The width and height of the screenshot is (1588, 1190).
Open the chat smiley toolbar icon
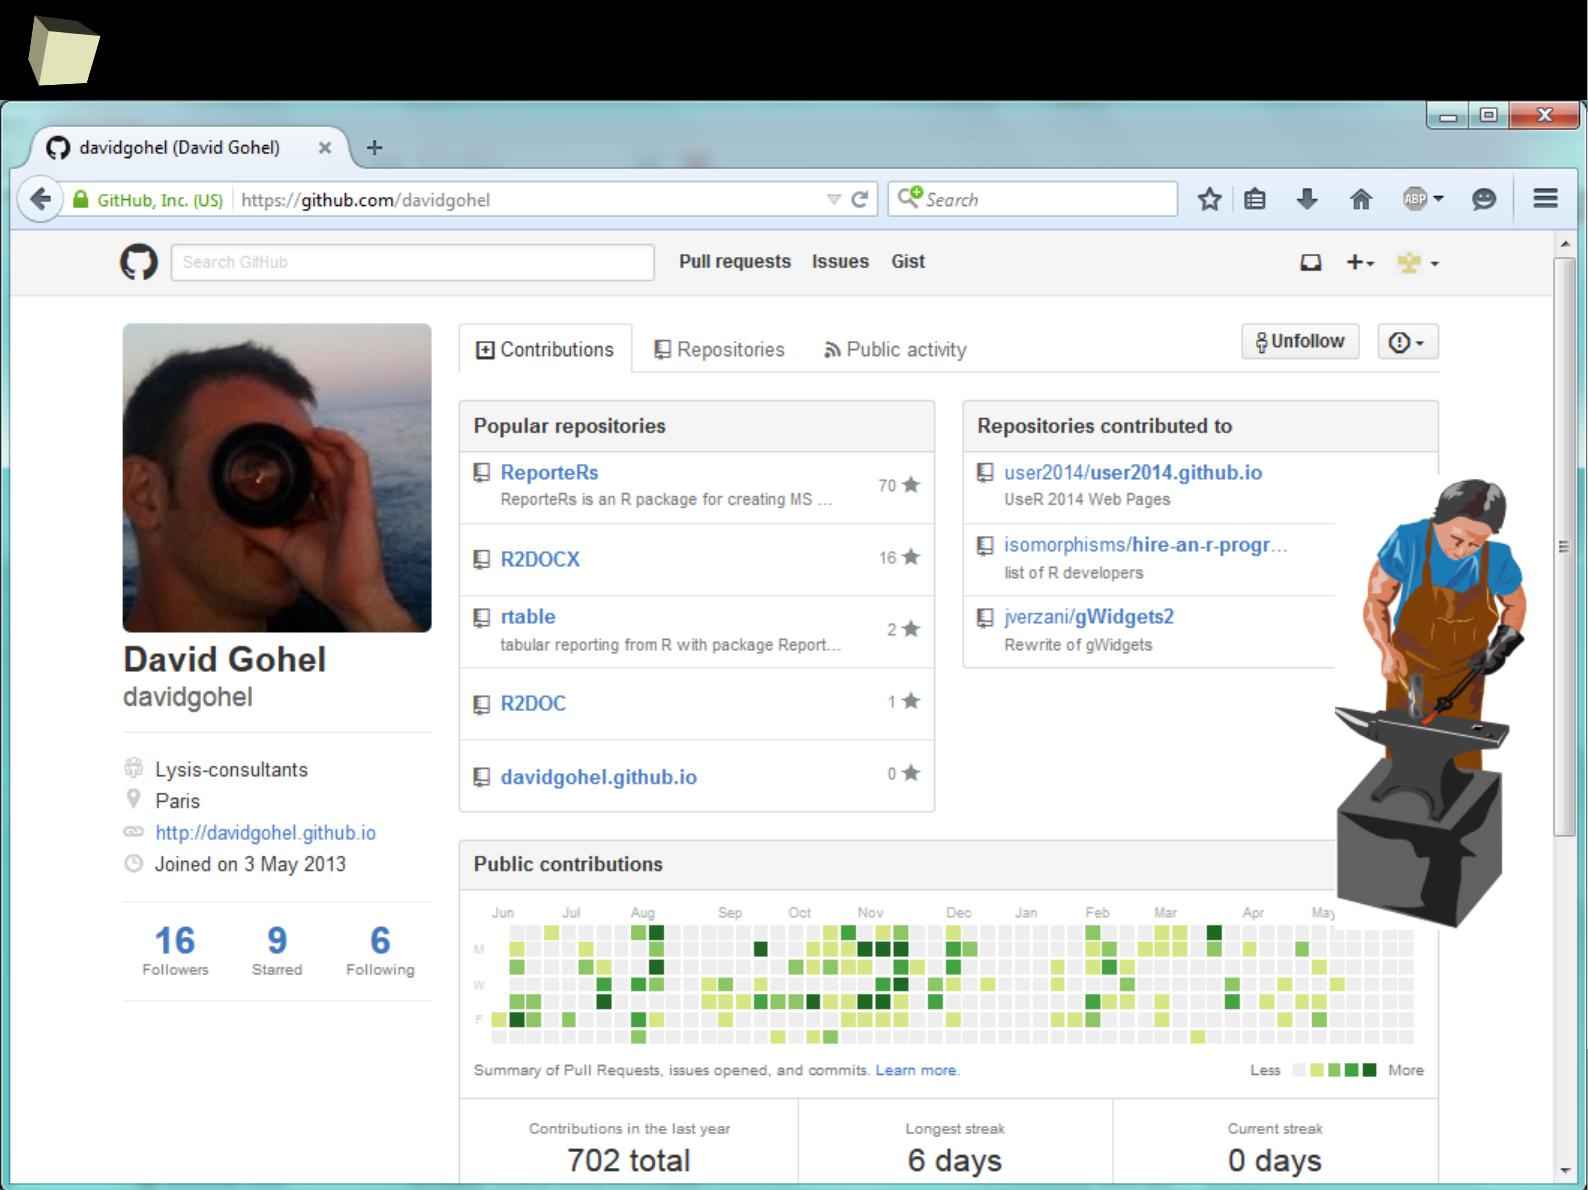pos(1484,199)
